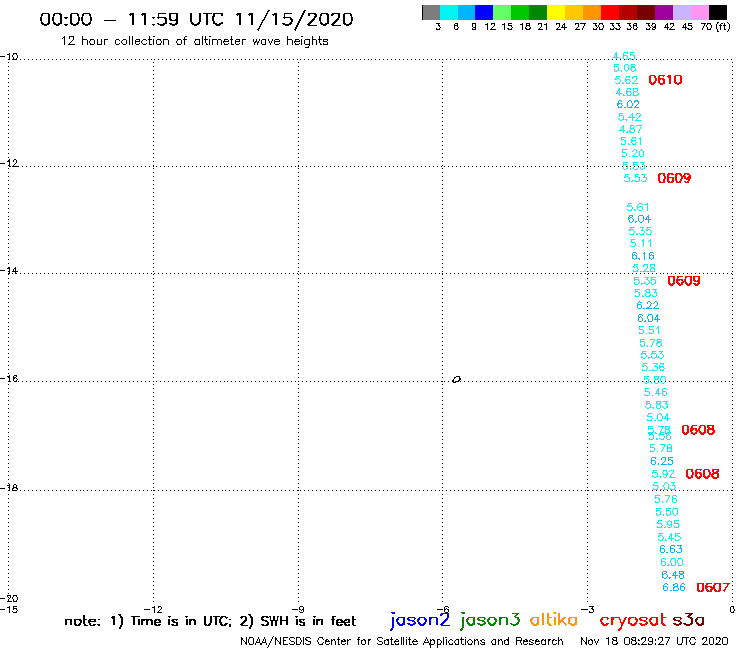Image resolution: width=740 pixels, height=650 pixels.
Task: Select the 5.51 wave height reading
Action: pyautogui.click(x=649, y=330)
